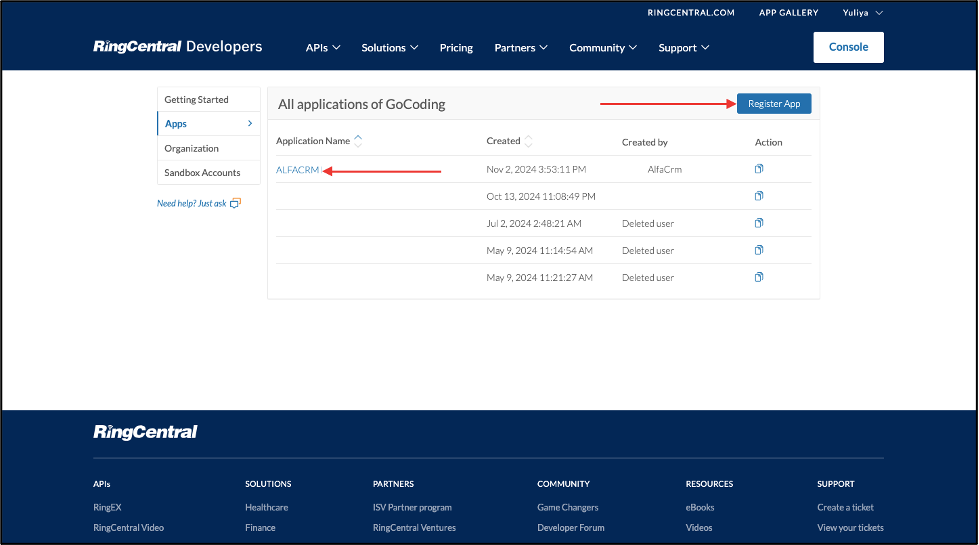Open the APP GALLERY link
Viewport: 979px width, 545px height.
[x=788, y=13]
